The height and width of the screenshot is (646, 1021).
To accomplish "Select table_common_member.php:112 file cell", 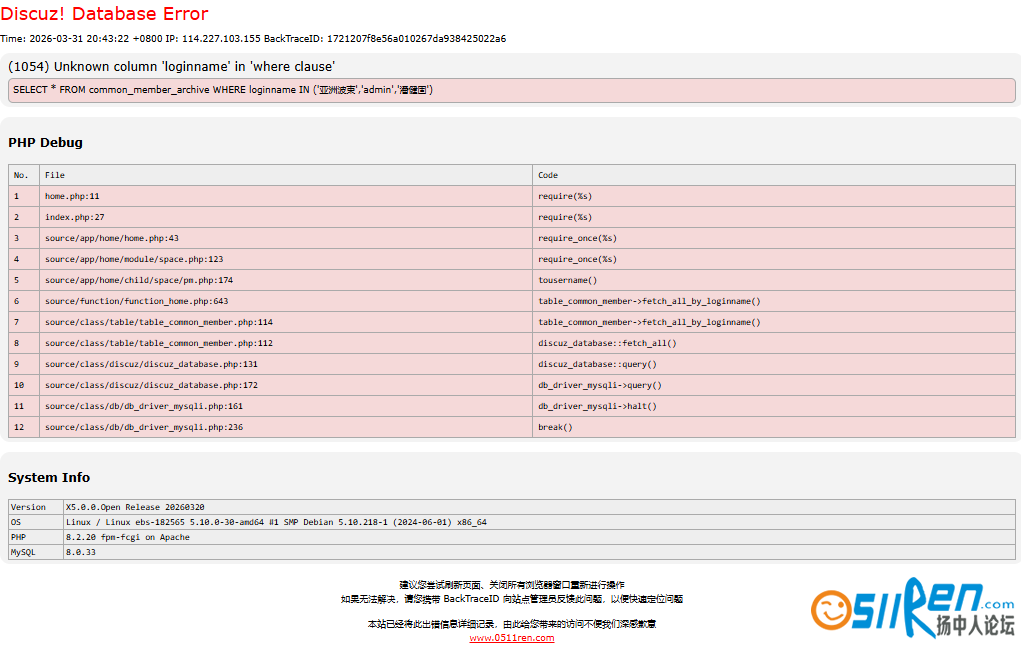I will (x=286, y=343).
